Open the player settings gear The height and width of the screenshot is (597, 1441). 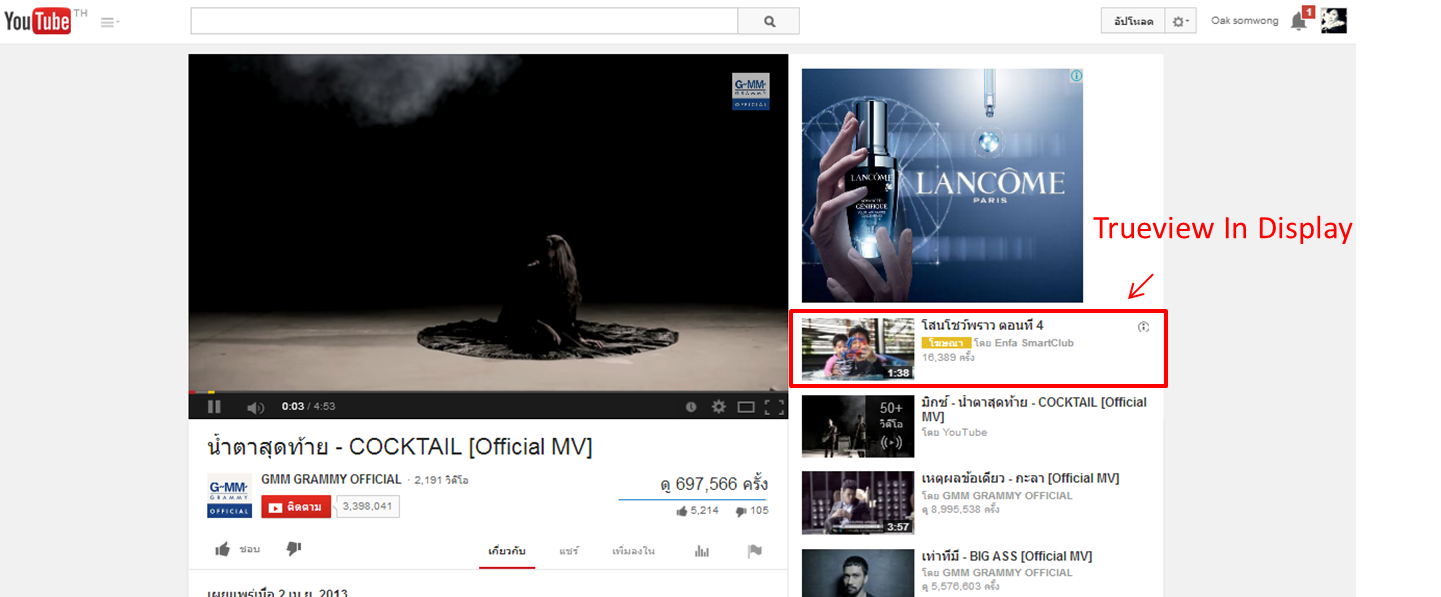click(x=718, y=407)
